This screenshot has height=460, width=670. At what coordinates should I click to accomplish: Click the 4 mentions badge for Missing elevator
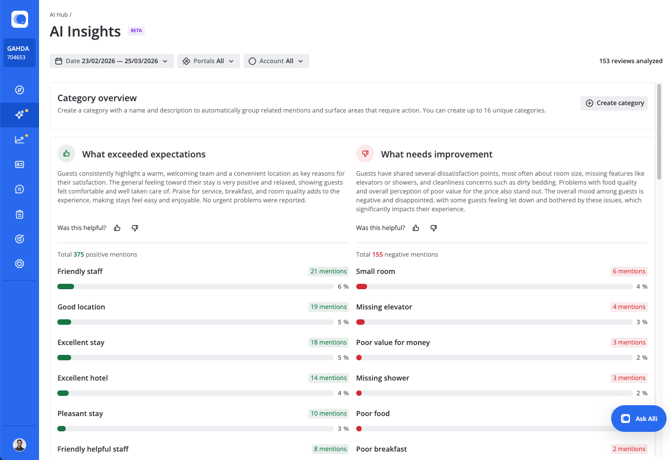pos(629,307)
